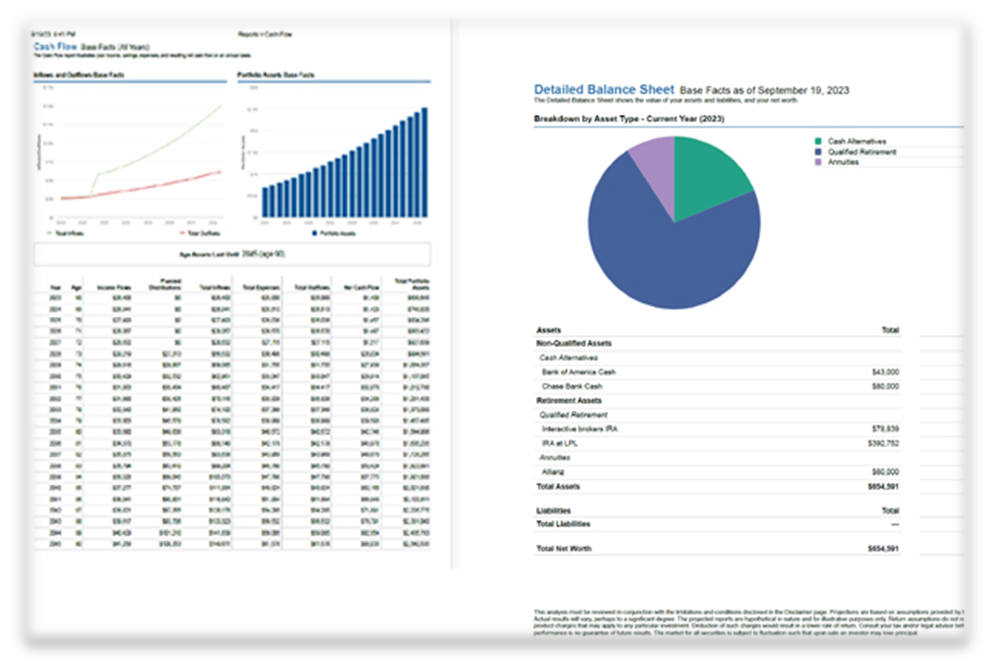This screenshot has width=993, height=671.
Task: Click the Bank of America Cash row
Action: click(x=579, y=371)
